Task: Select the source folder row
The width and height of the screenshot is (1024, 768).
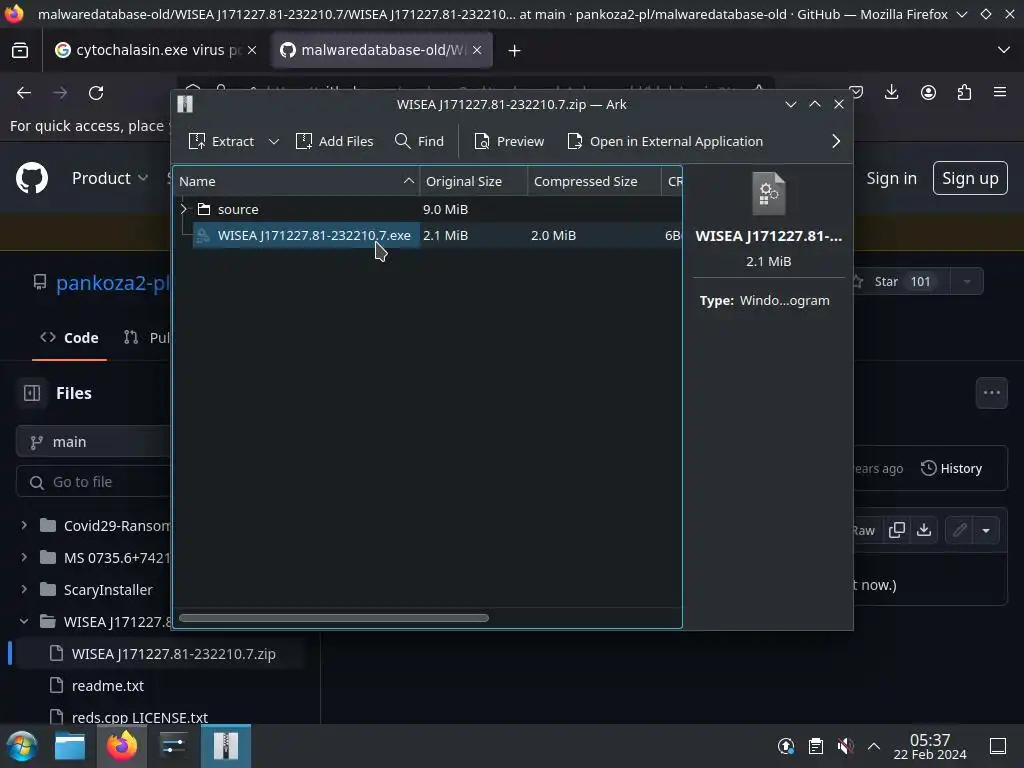Action: pyautogui.click(x=427, y=209)
